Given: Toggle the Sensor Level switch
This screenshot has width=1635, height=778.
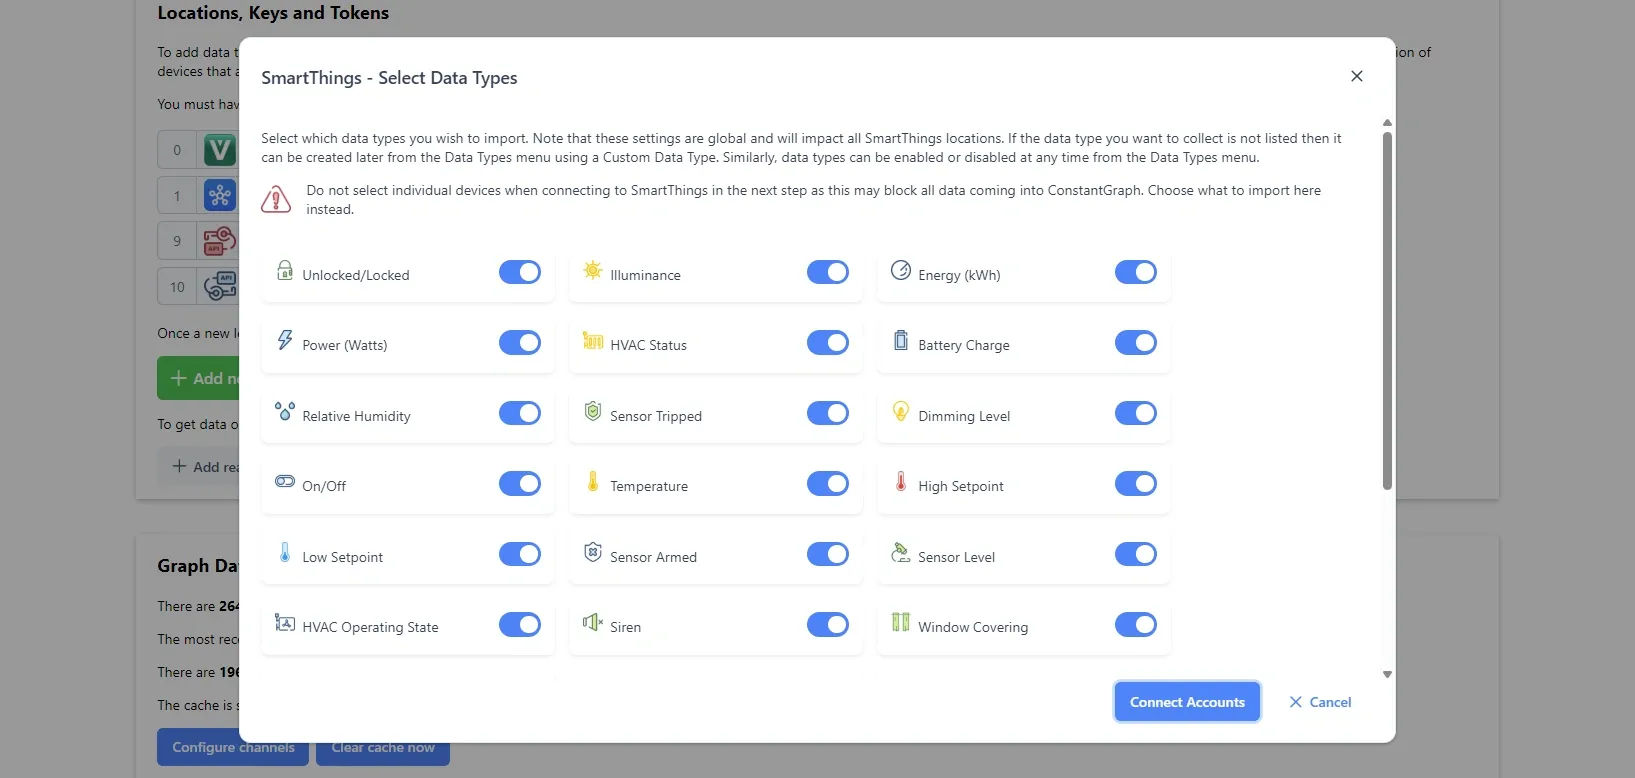Looking at the screenshot, I should pos(1136,554).
